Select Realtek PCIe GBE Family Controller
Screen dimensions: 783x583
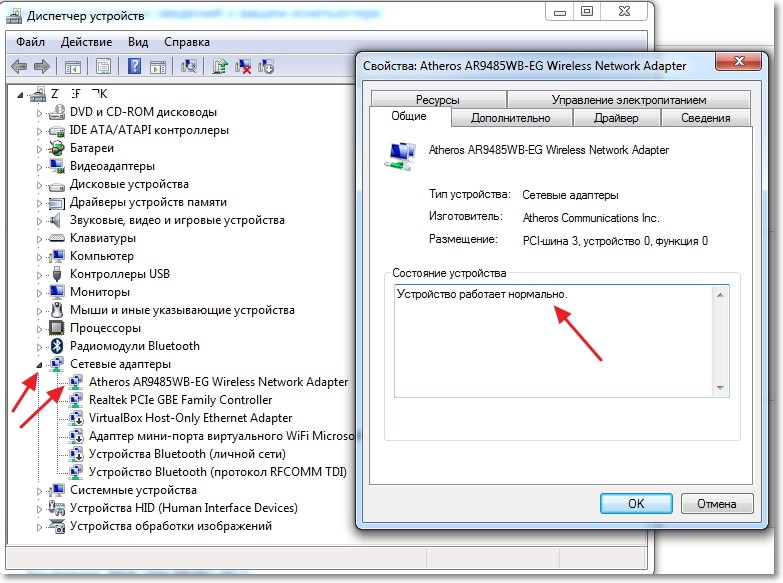tap(180, 400)
